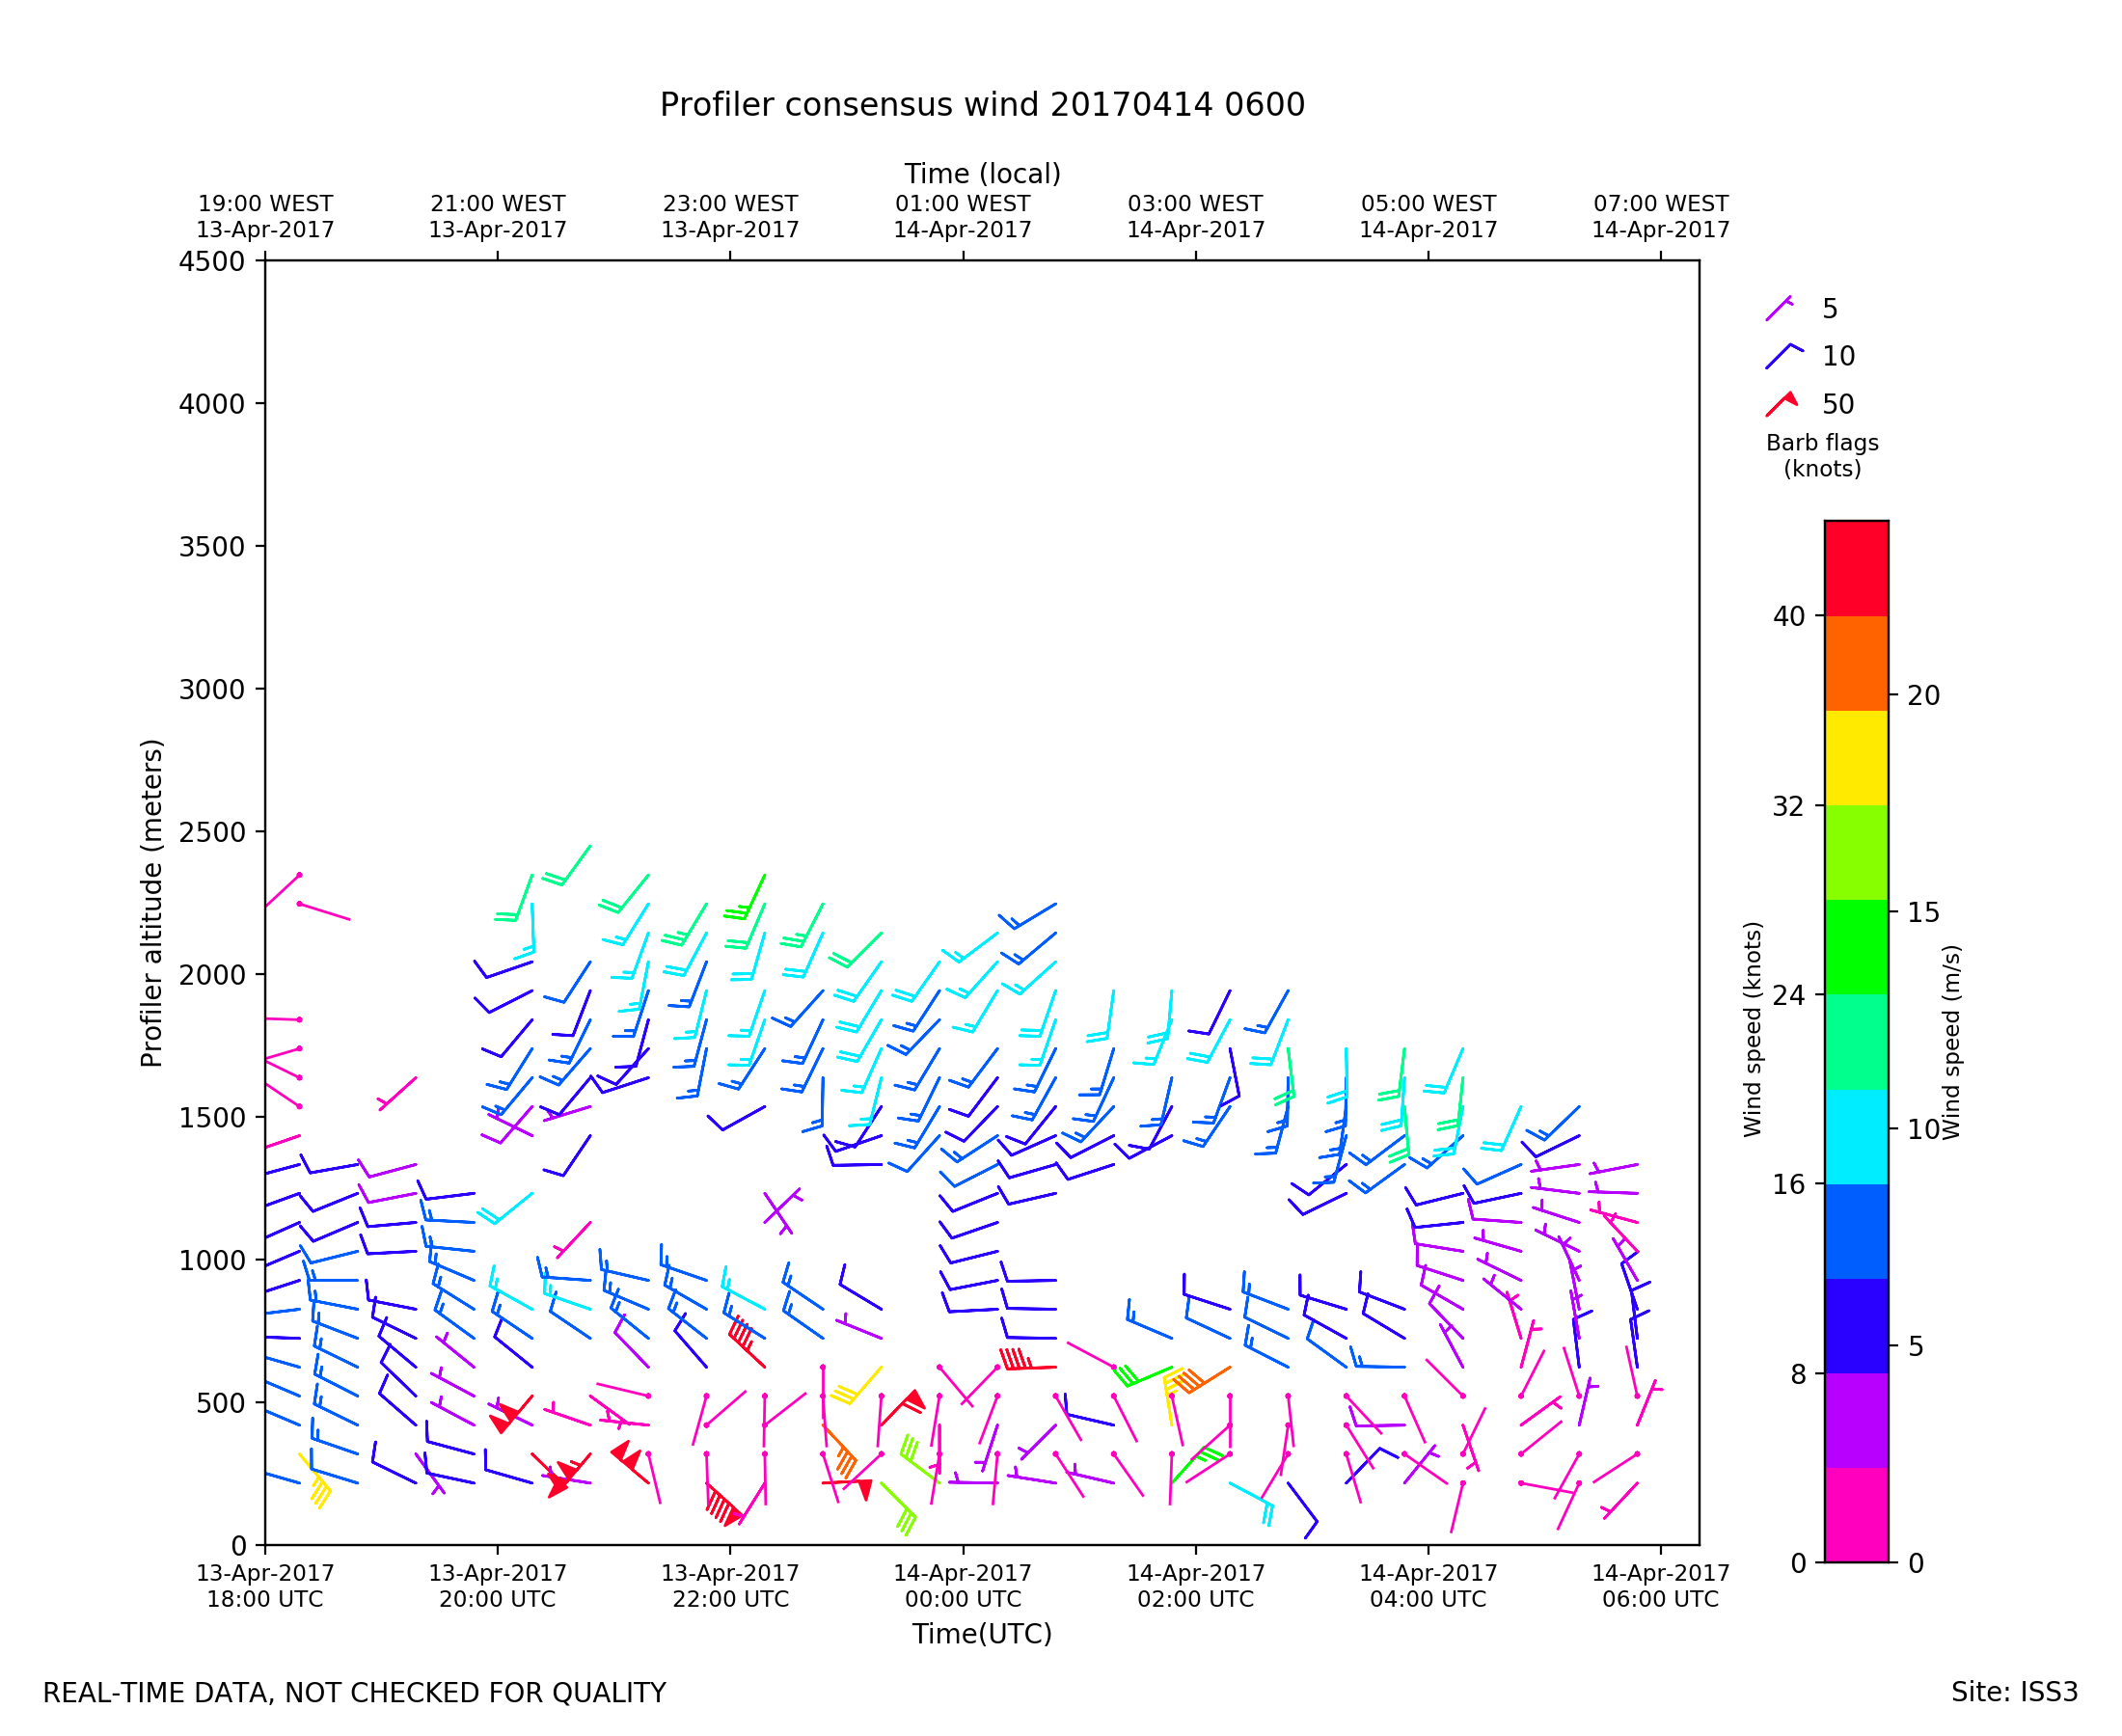
Task: Click the Time (local) axis label
Action: [x=982, y=173]
